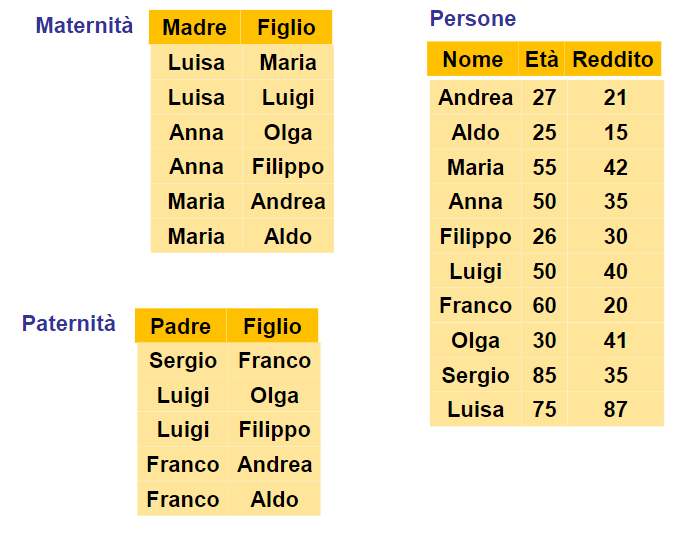Click Figlio header in the Paternità table
Screen dimensions: 676x534
click(x=272, y=327)
